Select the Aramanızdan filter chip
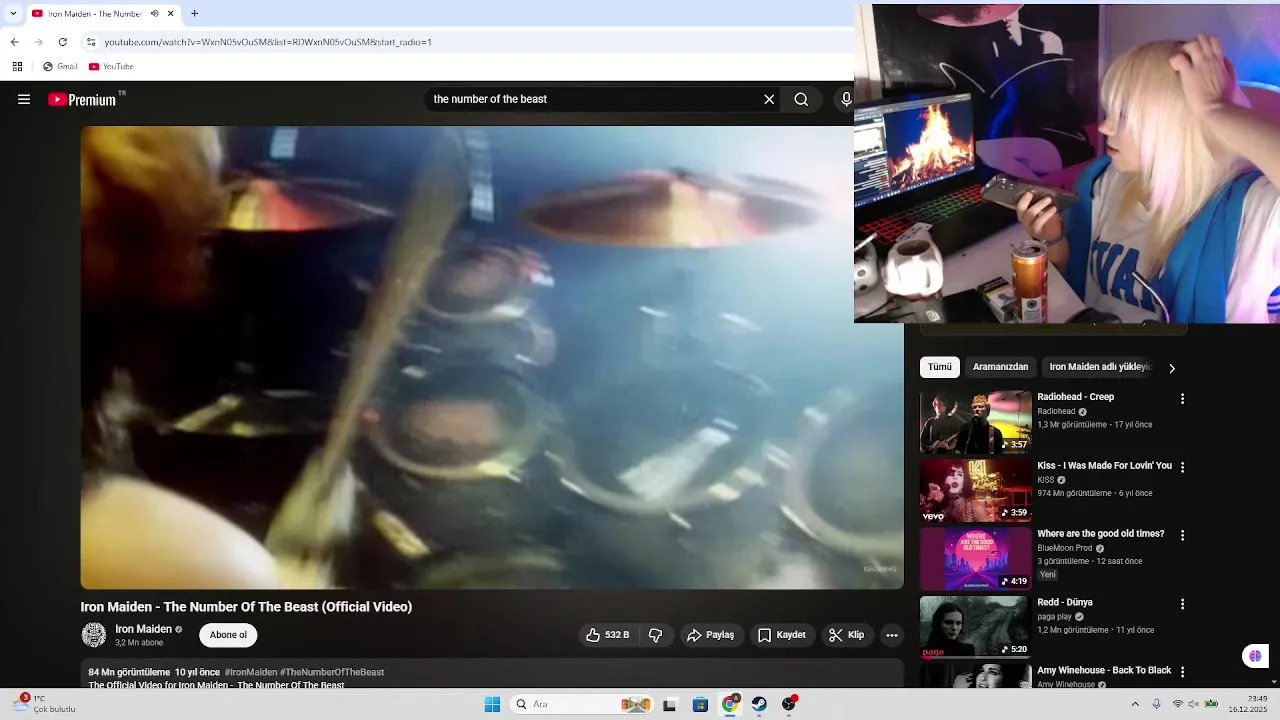 [x=1001, y=367]
